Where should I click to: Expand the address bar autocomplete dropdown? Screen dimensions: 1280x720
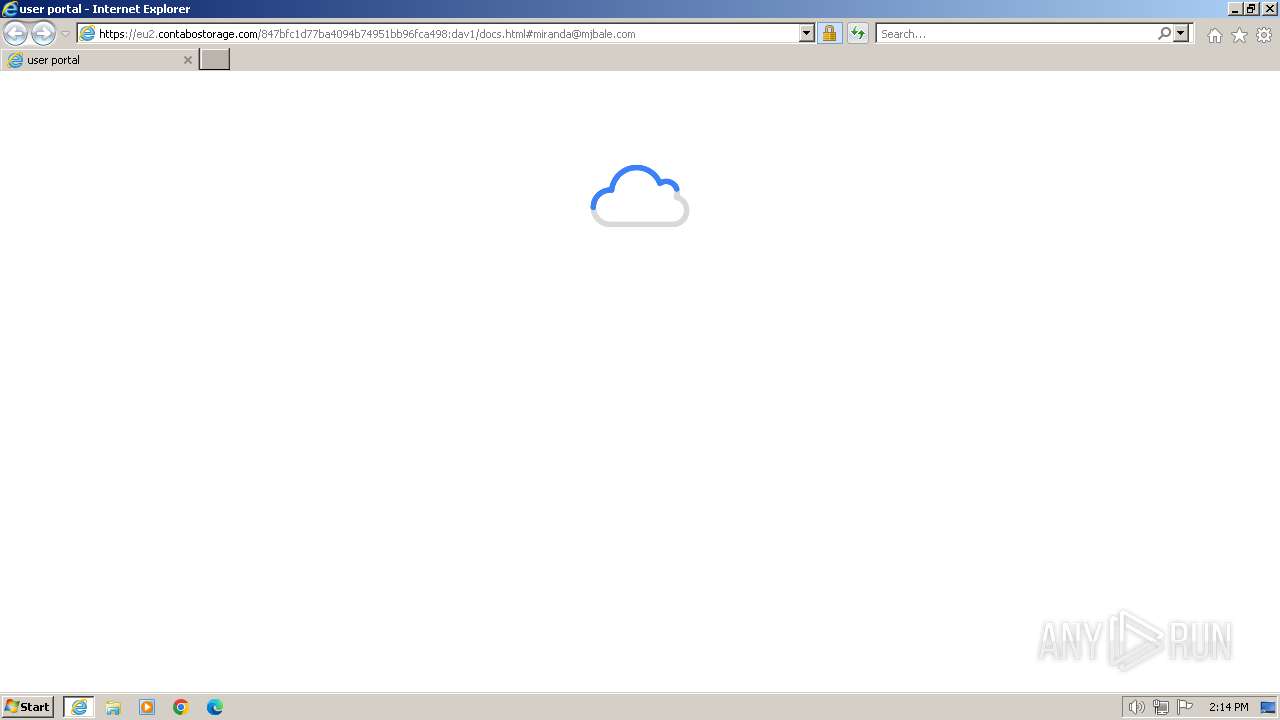[x=807, y=34]
